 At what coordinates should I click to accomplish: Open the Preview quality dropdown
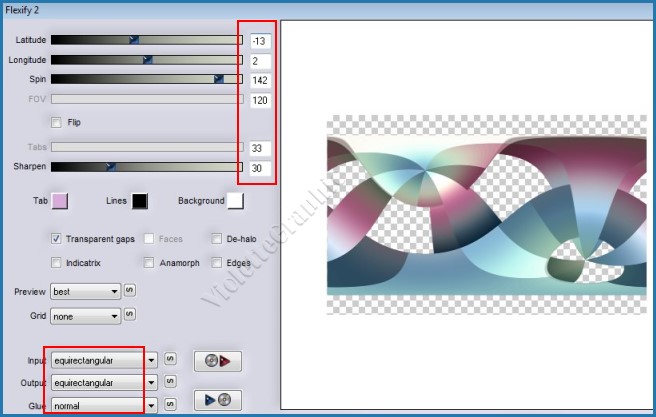(x=85, y=291)
